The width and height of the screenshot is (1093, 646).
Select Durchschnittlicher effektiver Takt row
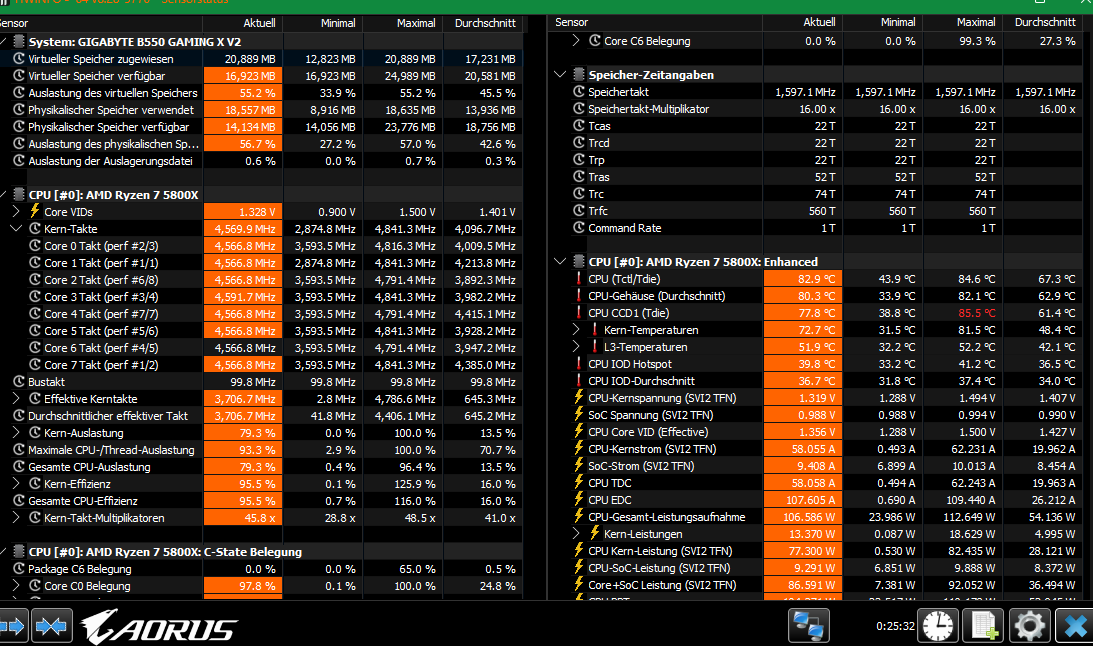click(261, 415)
